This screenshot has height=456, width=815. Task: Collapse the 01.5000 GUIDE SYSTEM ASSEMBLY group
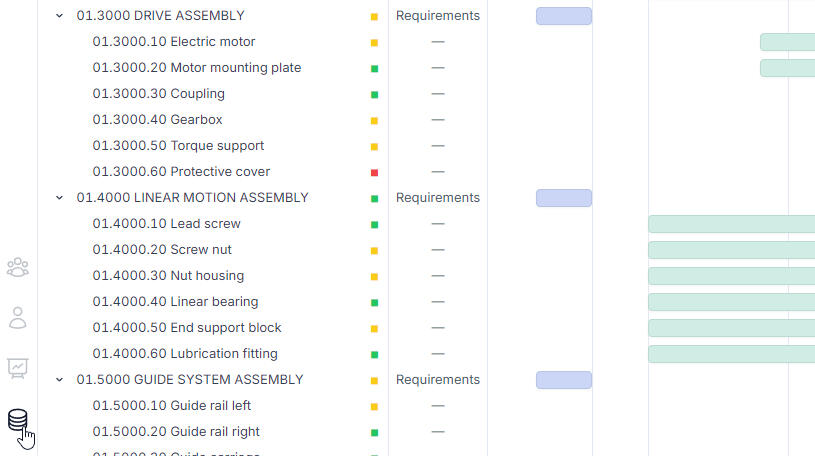(59, 380)
